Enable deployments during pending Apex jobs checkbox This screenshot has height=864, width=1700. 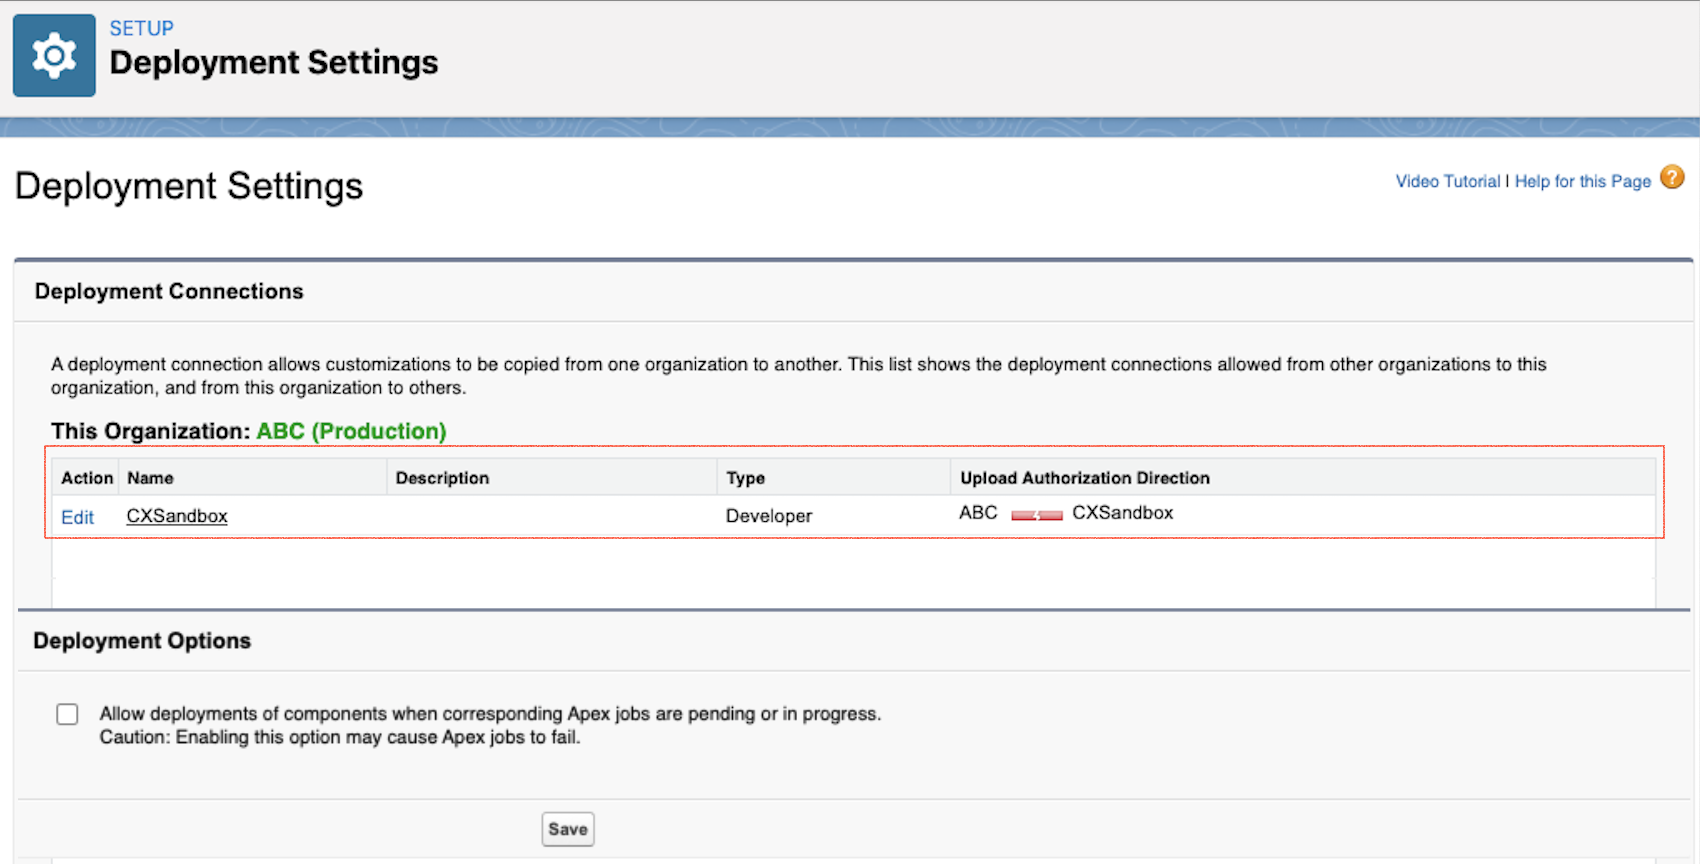click(67, 714)
